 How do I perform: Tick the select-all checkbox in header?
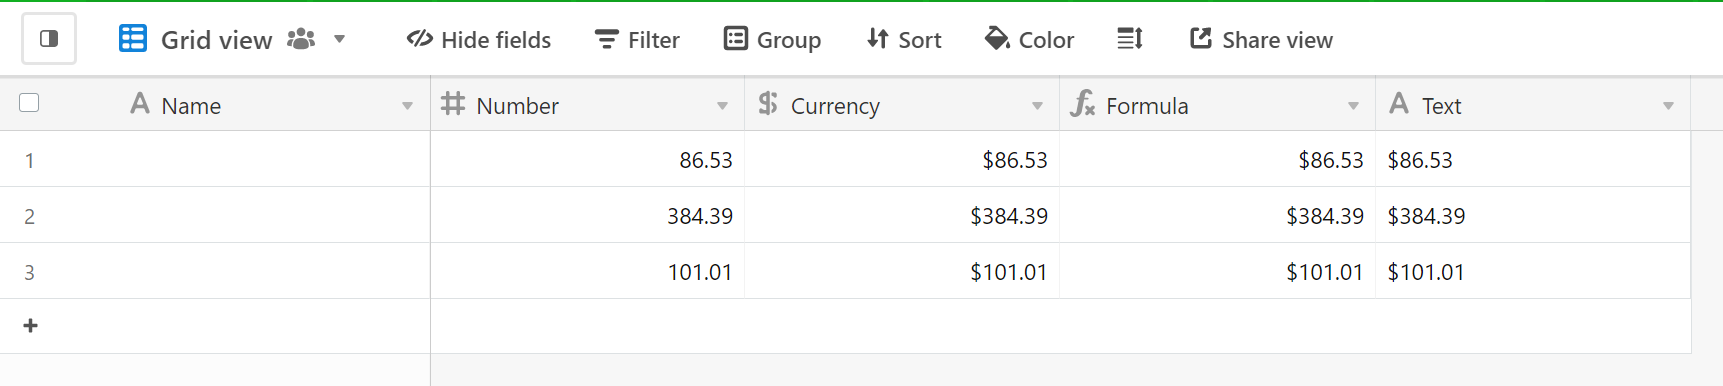pyautogui.click(x=29, y=103)
